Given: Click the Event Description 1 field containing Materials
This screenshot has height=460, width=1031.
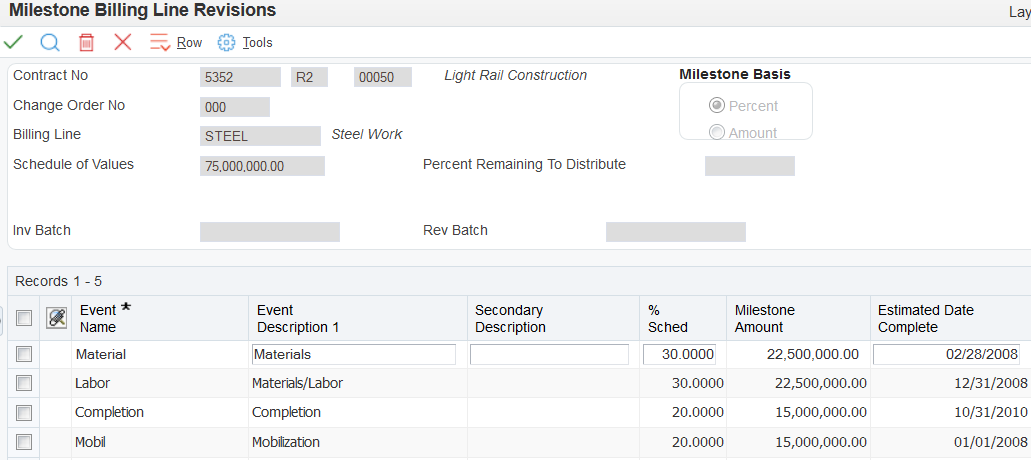Looking at the screenshot, I should click(354, 354).
